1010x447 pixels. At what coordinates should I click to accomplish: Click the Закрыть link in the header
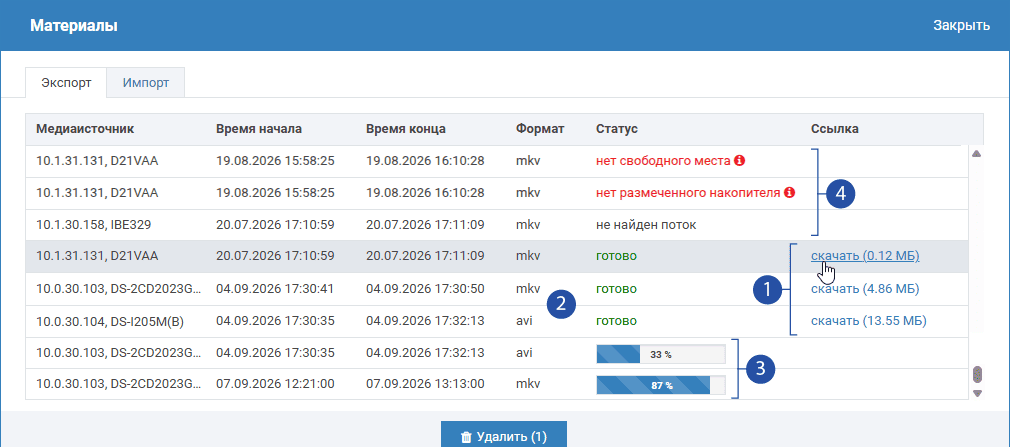[x=961, y=26]
